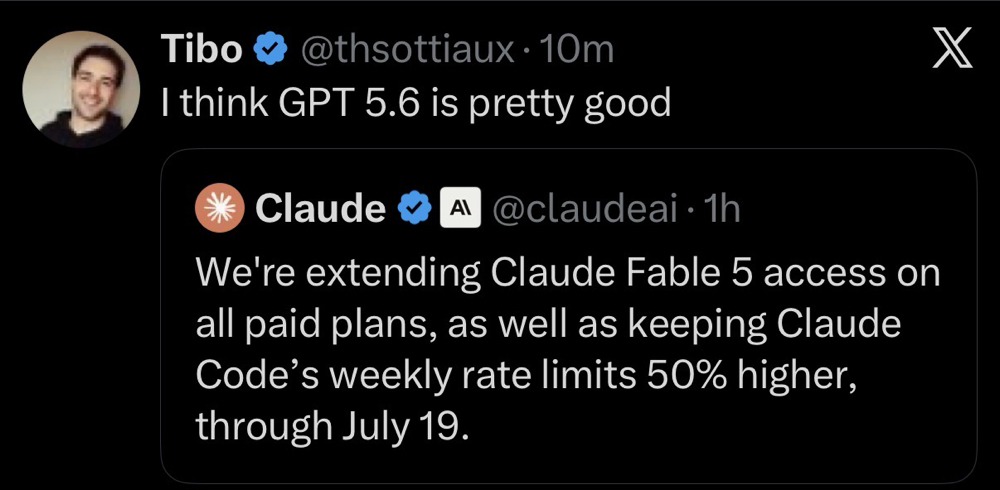Viewport: 1000px width, 490px height.
Task: Open the Claude starburst avatar icon
Action: pyautogui.click(x=220, y=208)
